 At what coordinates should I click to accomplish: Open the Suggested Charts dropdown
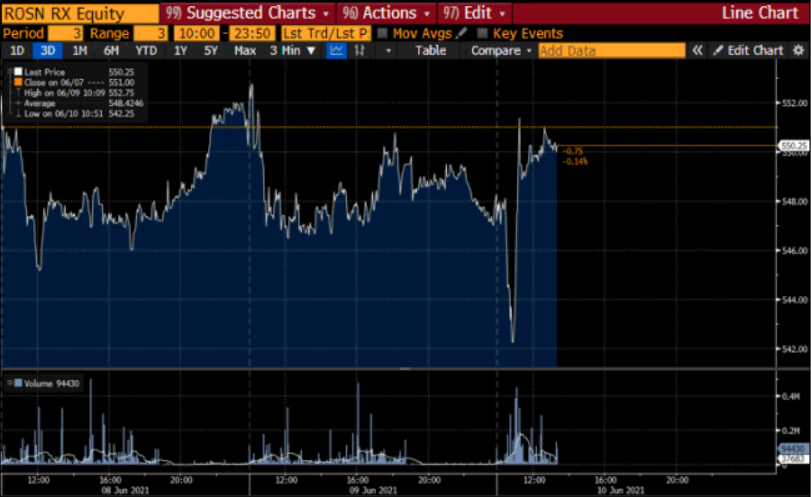[244, 13]
